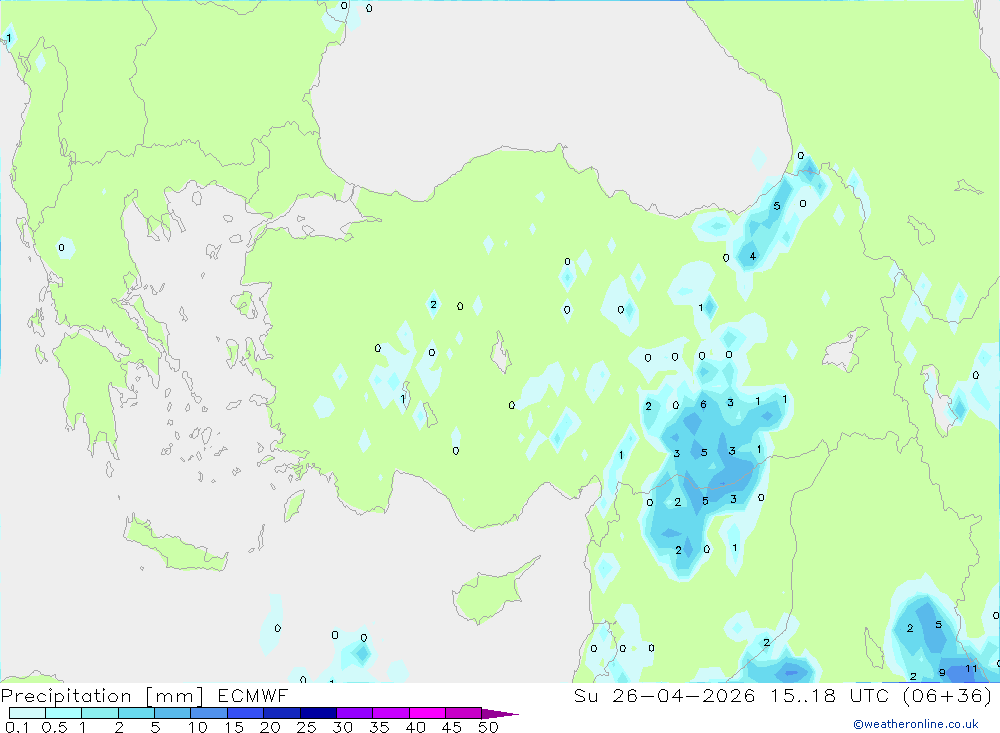Open the weatheronline.co.uk link
The height and width of the screenshot is (733, 1000).
tap(916, 724)
